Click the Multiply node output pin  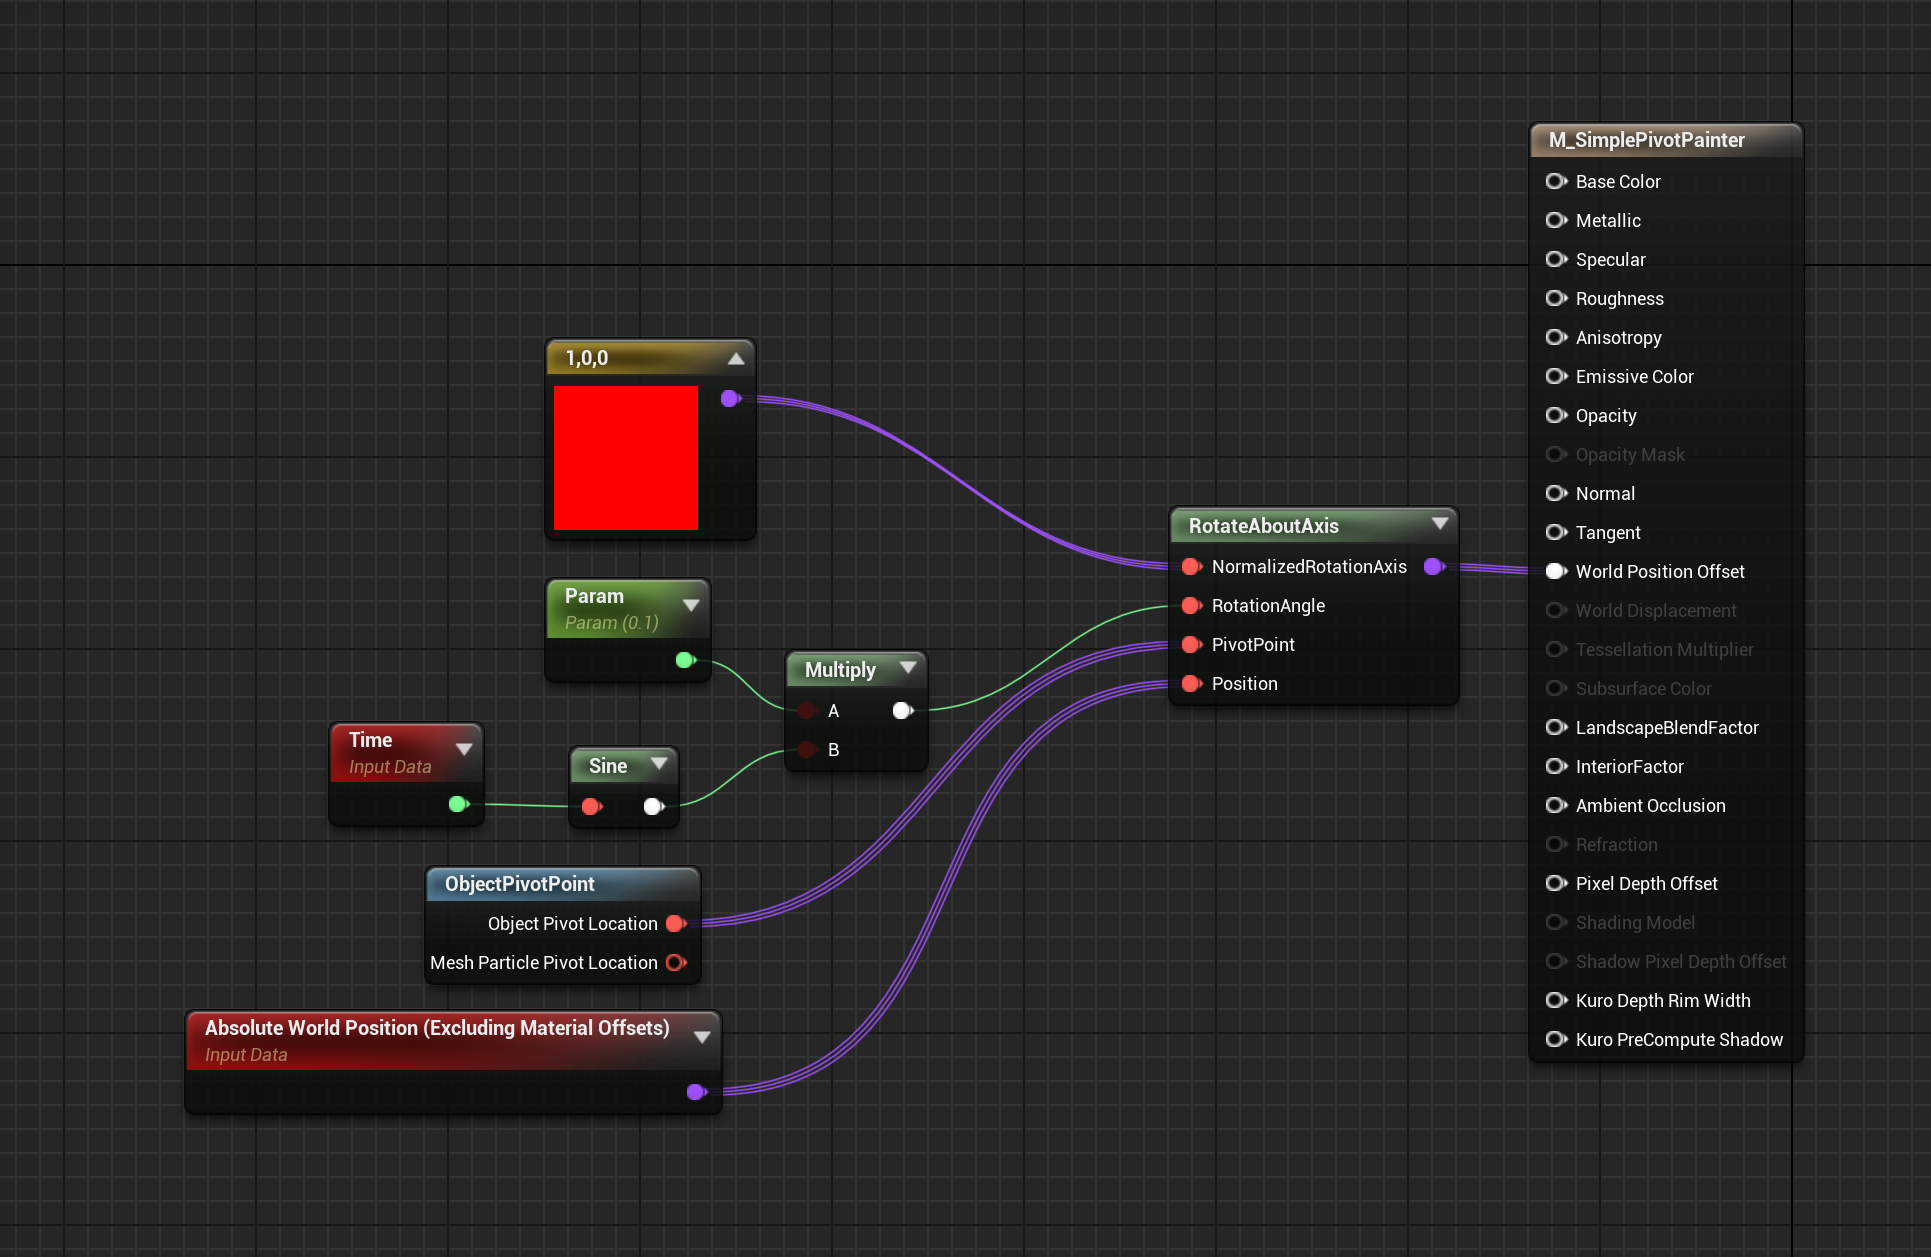coord(902,710)
